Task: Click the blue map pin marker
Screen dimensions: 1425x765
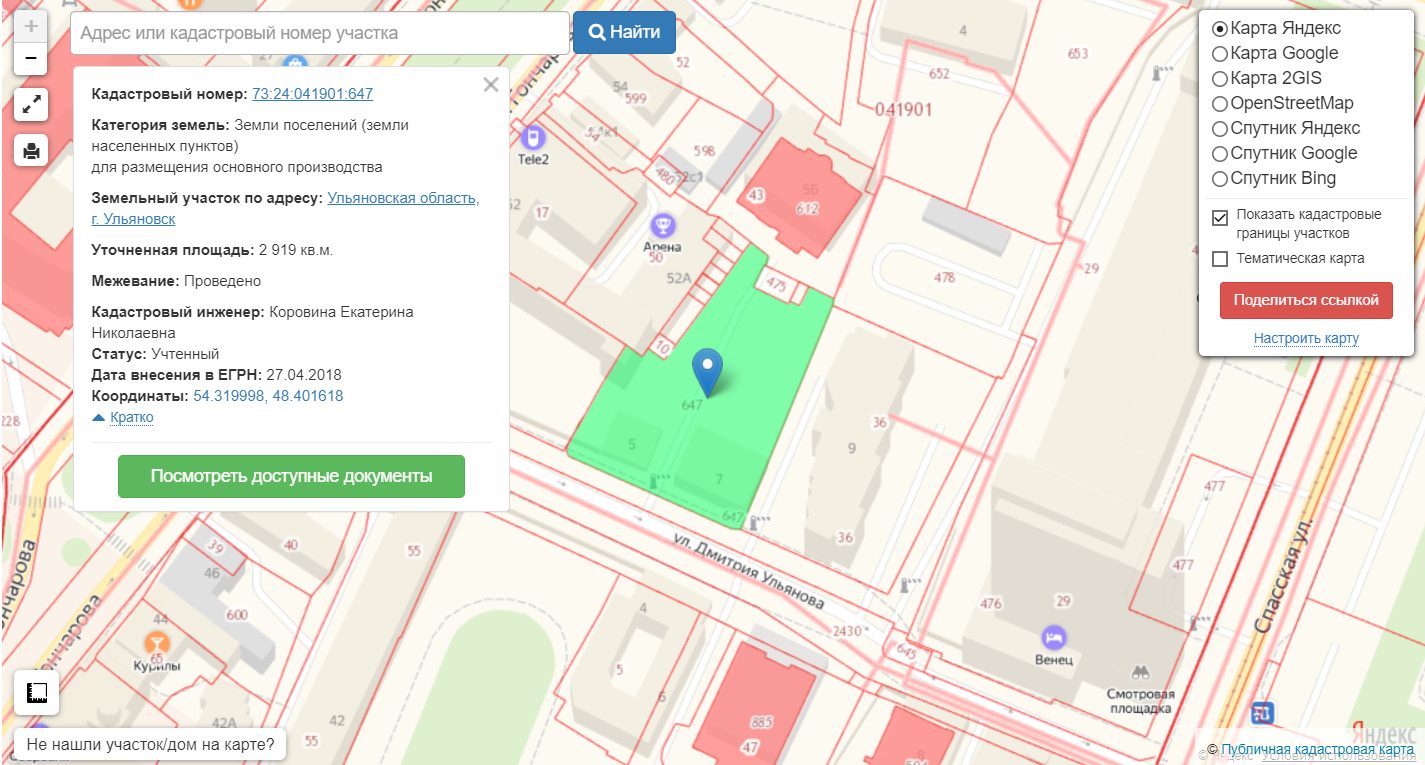Action: point(708,372)
